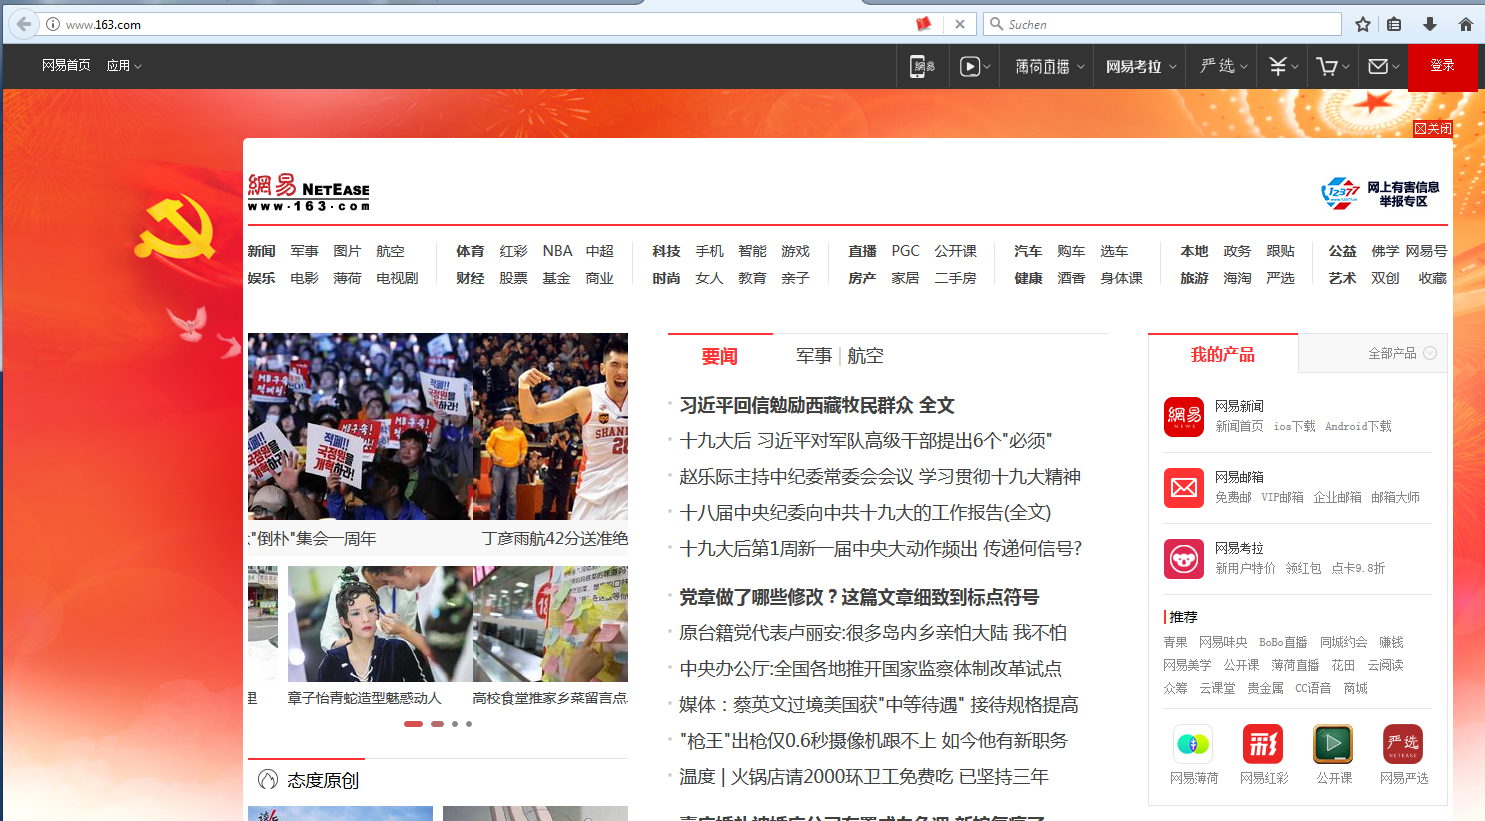This screenshot has height=821, width=1485.
Task: Click the 免费邮 link under 网易邮箱
Action: pyautogui.click(x=1233, y=497)
